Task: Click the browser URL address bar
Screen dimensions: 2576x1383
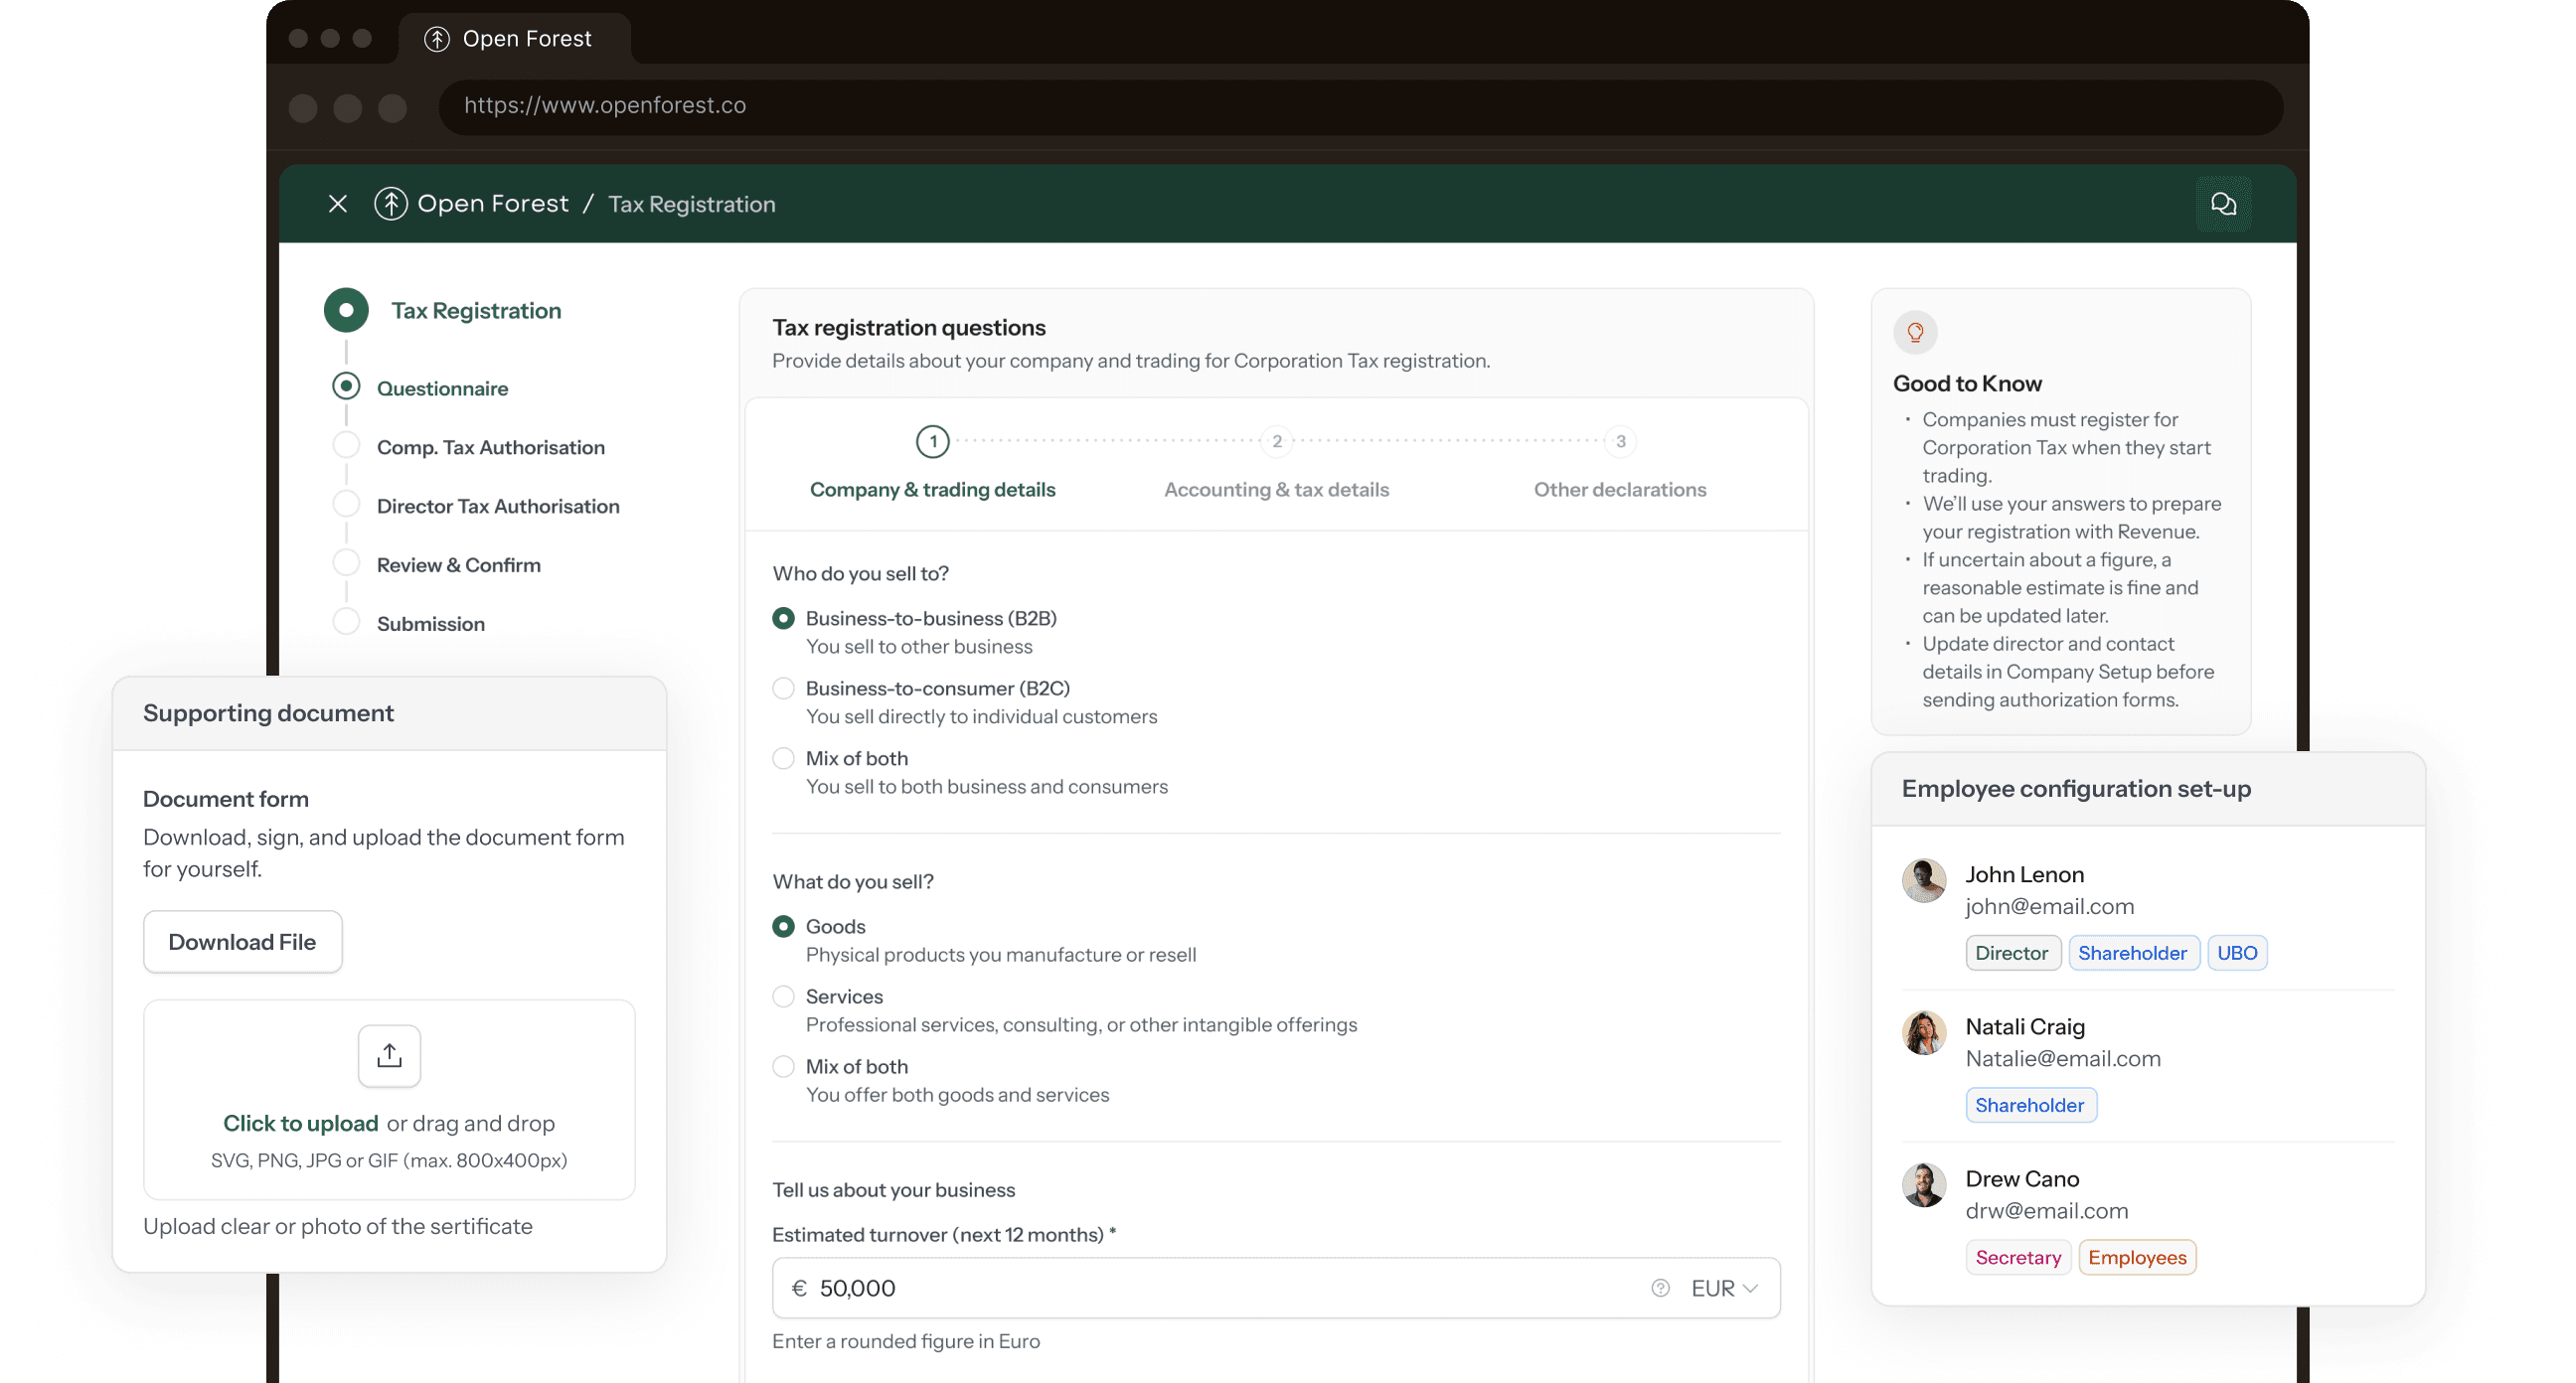Action: click(1360, 106)
